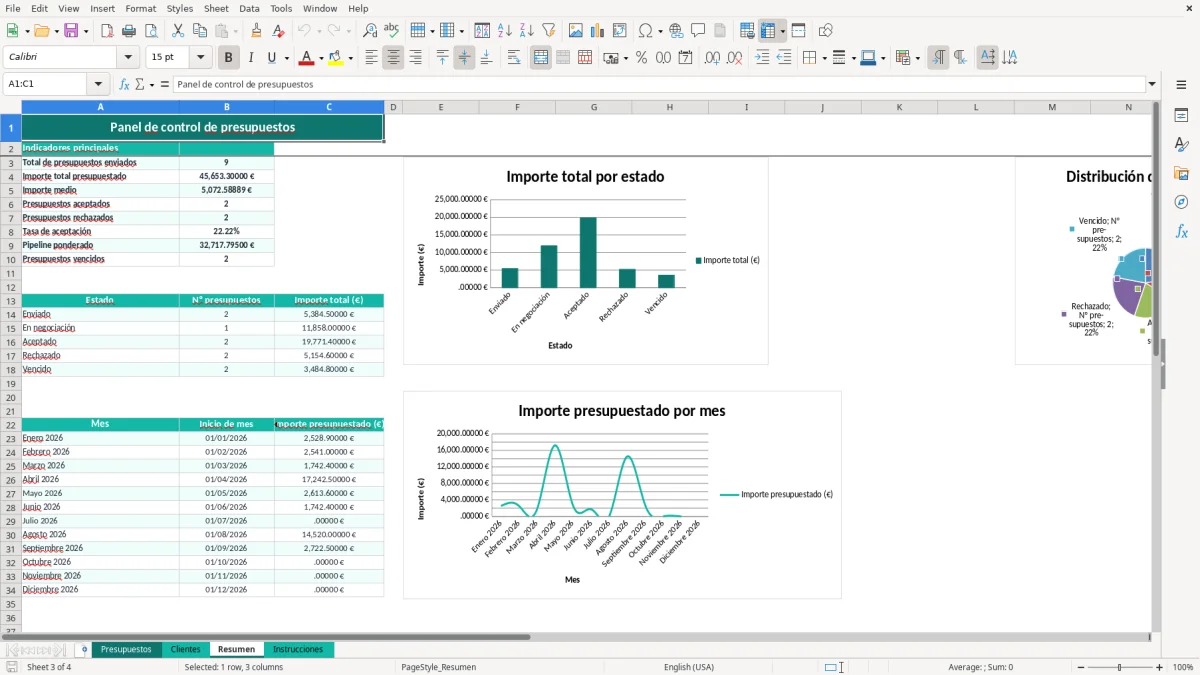Open background color dropdown arrow
The width and height of the screenshot is (1200, 675).
click(350, 58)
